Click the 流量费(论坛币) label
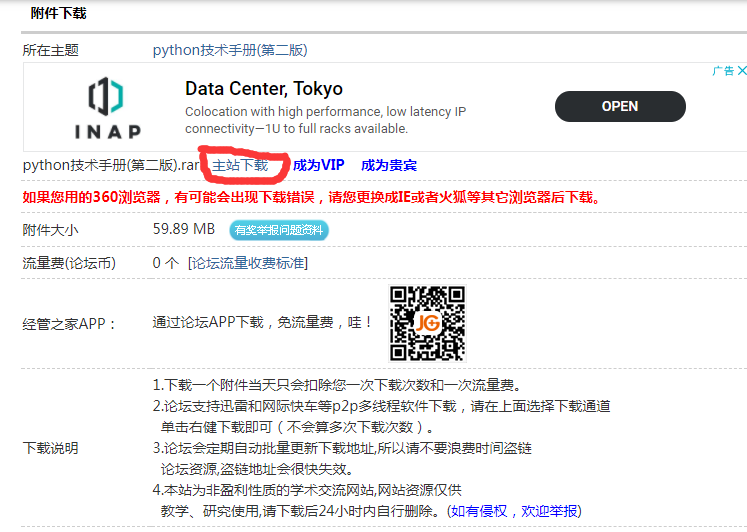Image resolution: width=747 pixels, height=532 pixels. pos(69,263)
